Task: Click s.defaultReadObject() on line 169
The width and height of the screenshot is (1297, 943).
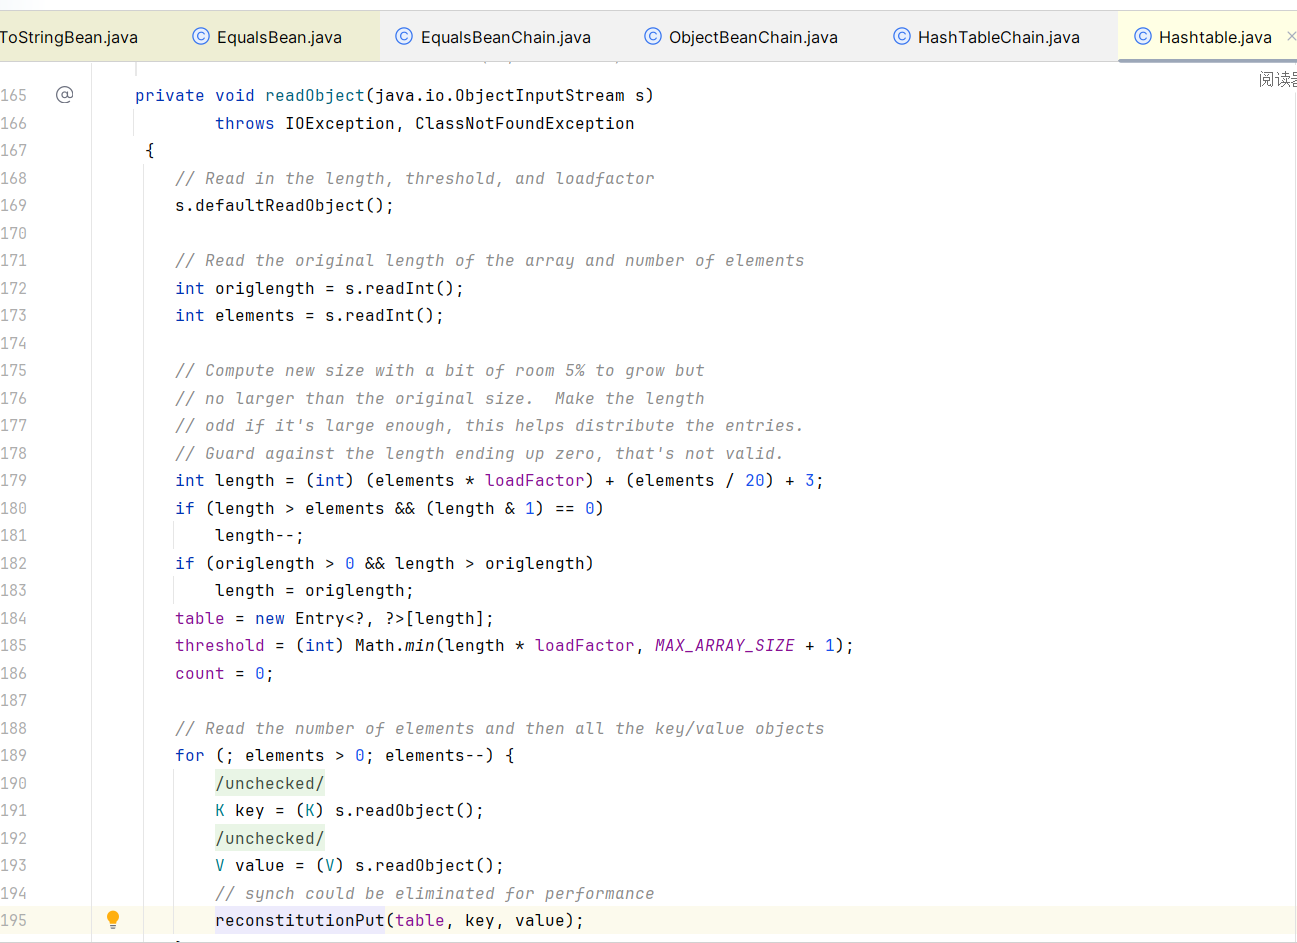Action: pos(284,205)
